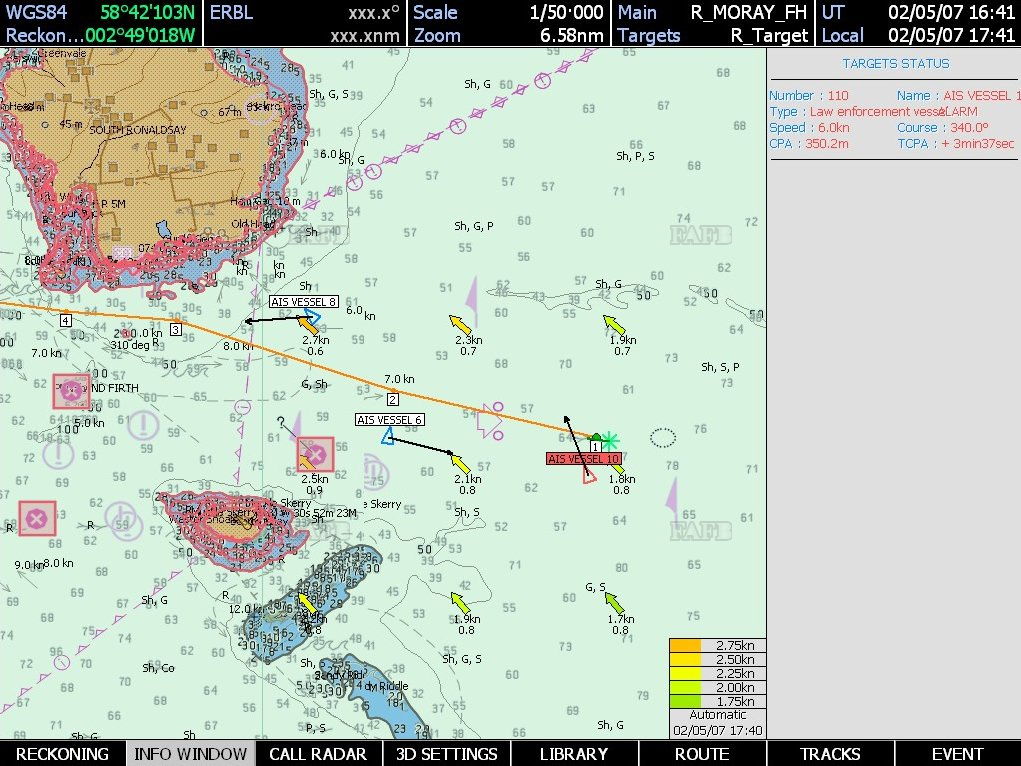Click waypoint 2 box on the route
This screenshot has height=766, width=1021.
(x=393, y=399)
